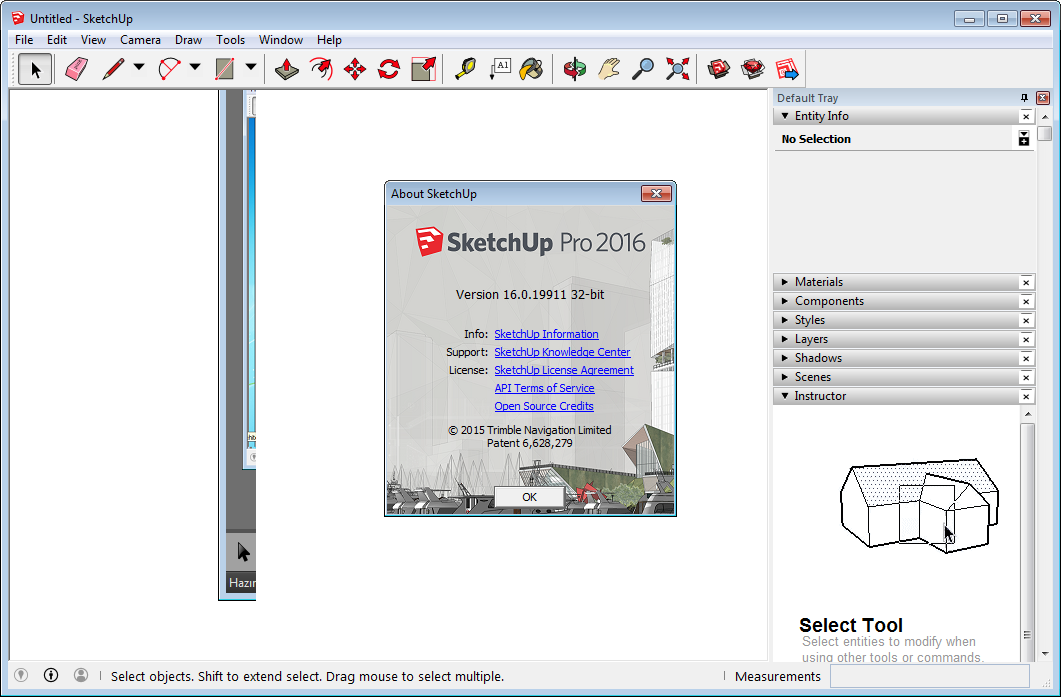
Task: Select the Line pencil tool
Action: point(113,69)
